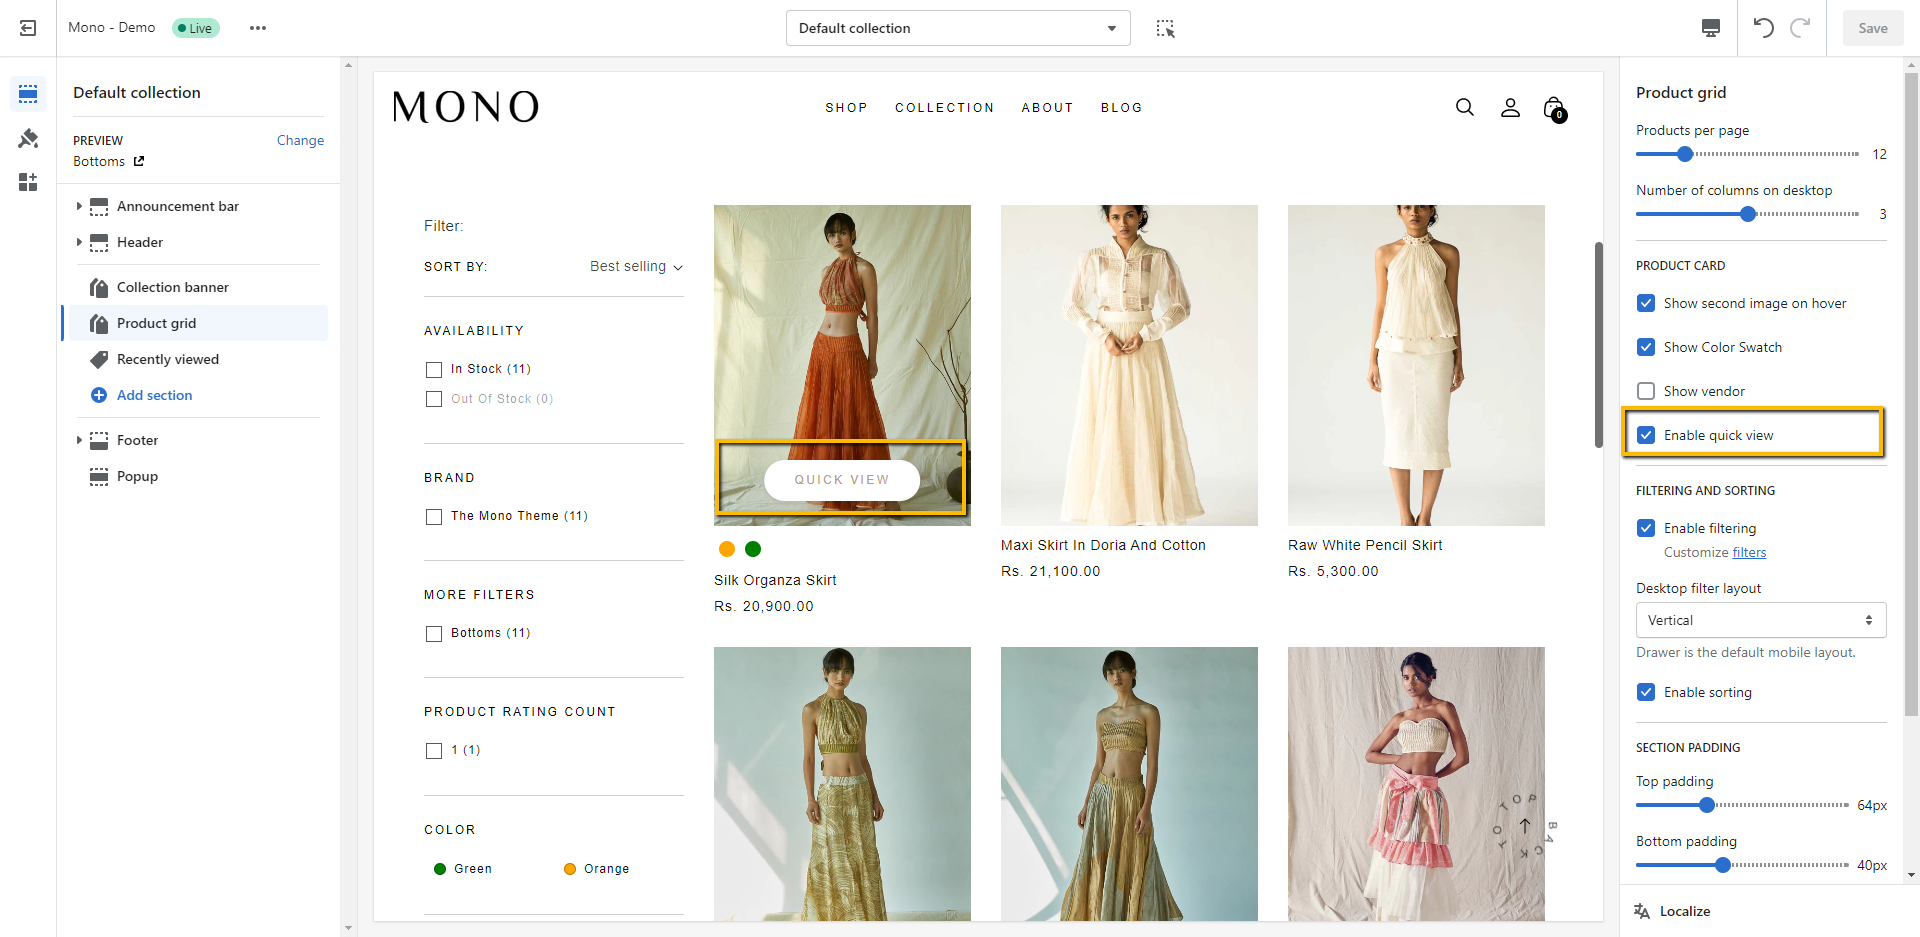Activate the inspector selection tool icon

click(1165, 28)
